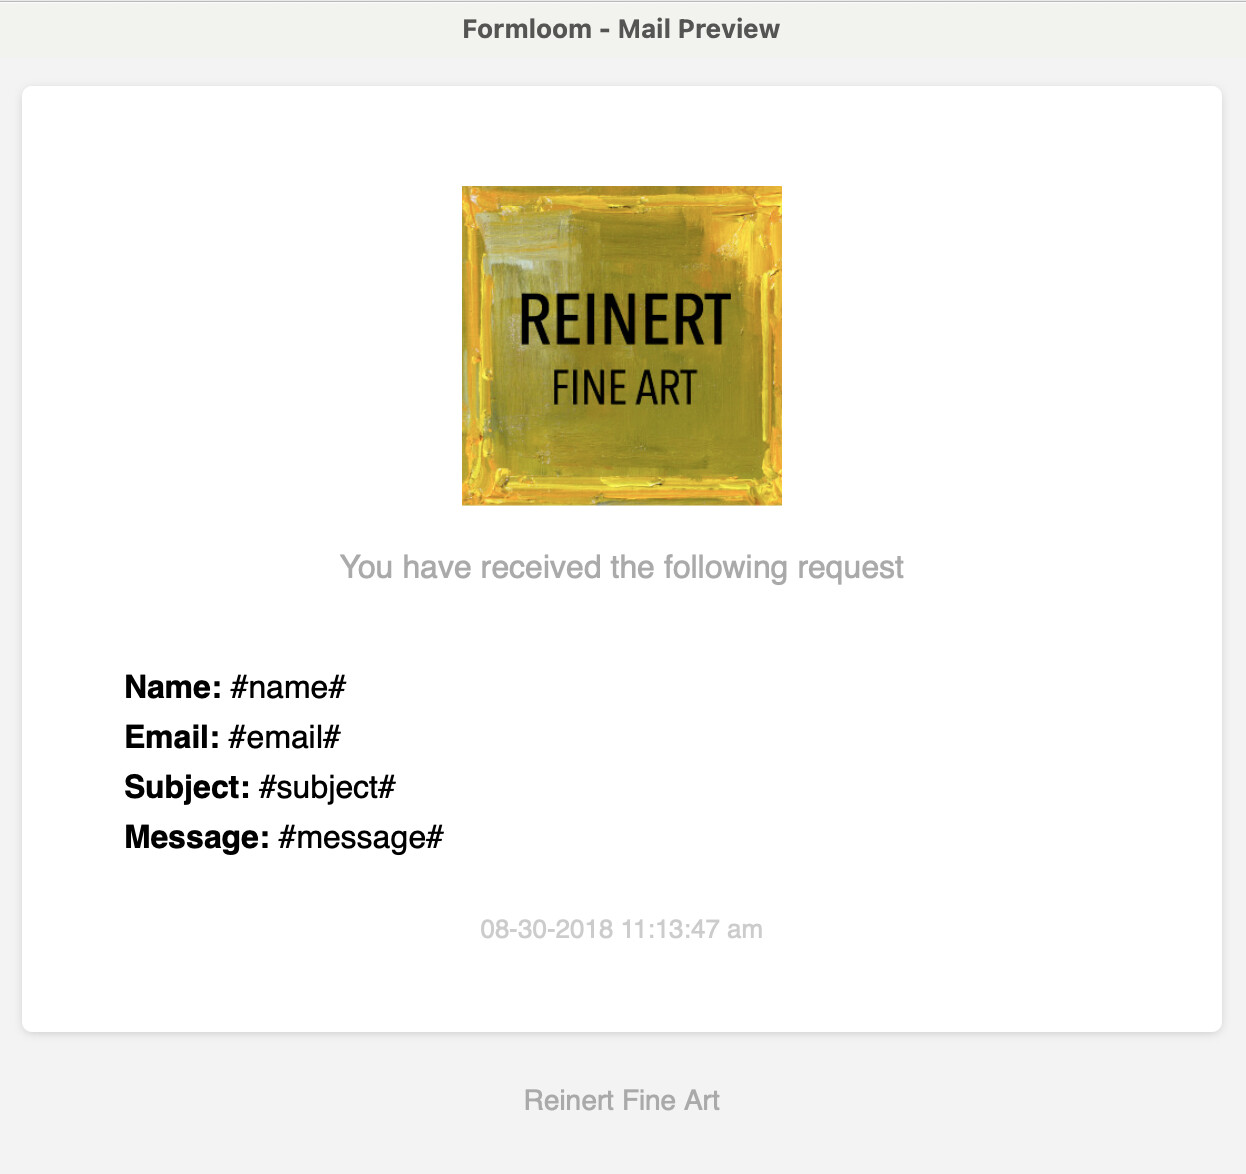1246x1174 pixels.
Task: Click the FINE ART text in the logo
Action: 624,388
